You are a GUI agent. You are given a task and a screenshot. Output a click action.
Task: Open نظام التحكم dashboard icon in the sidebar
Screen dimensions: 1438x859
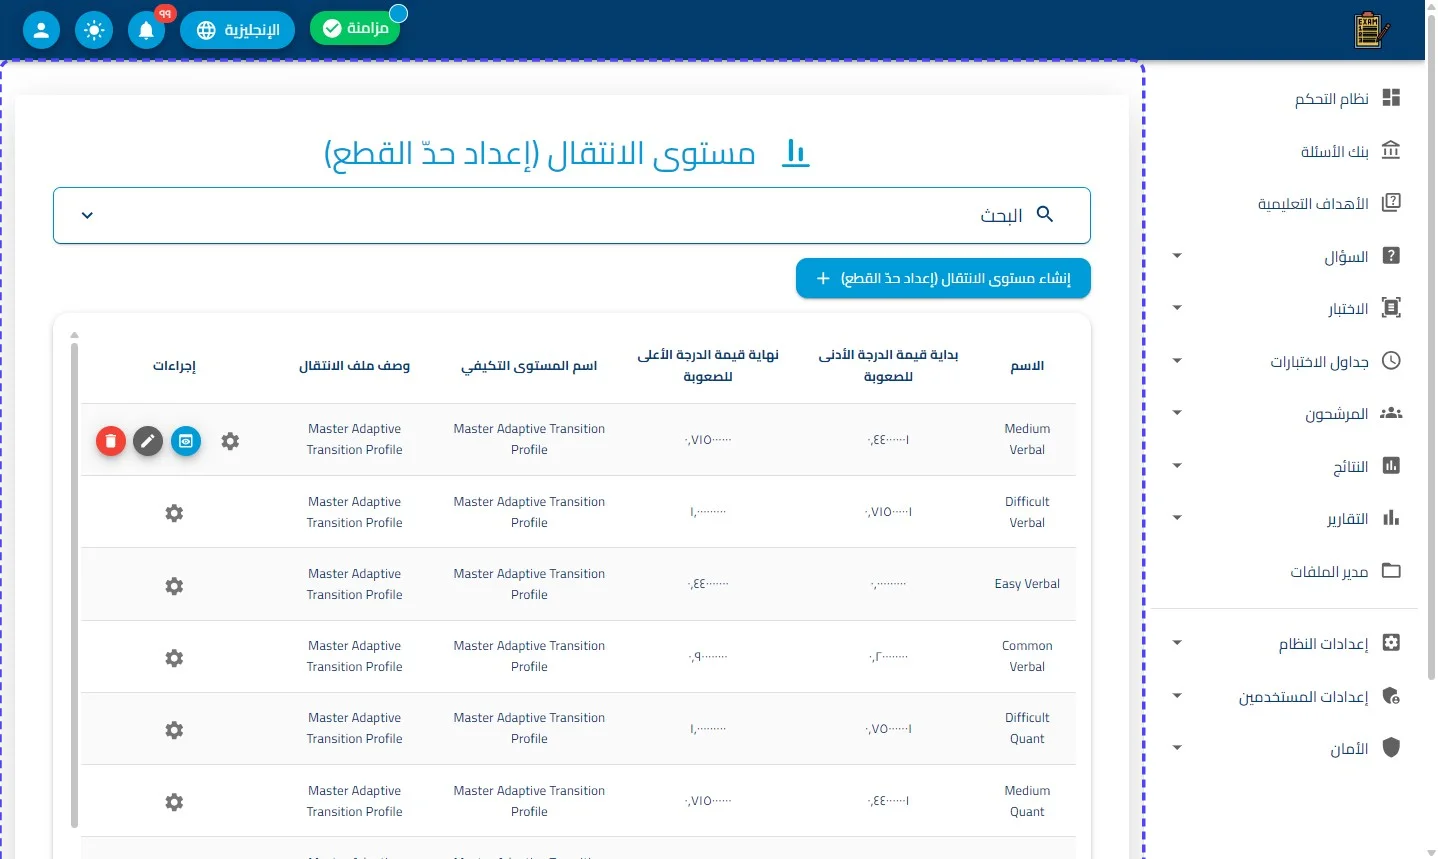coord(1391,98)
